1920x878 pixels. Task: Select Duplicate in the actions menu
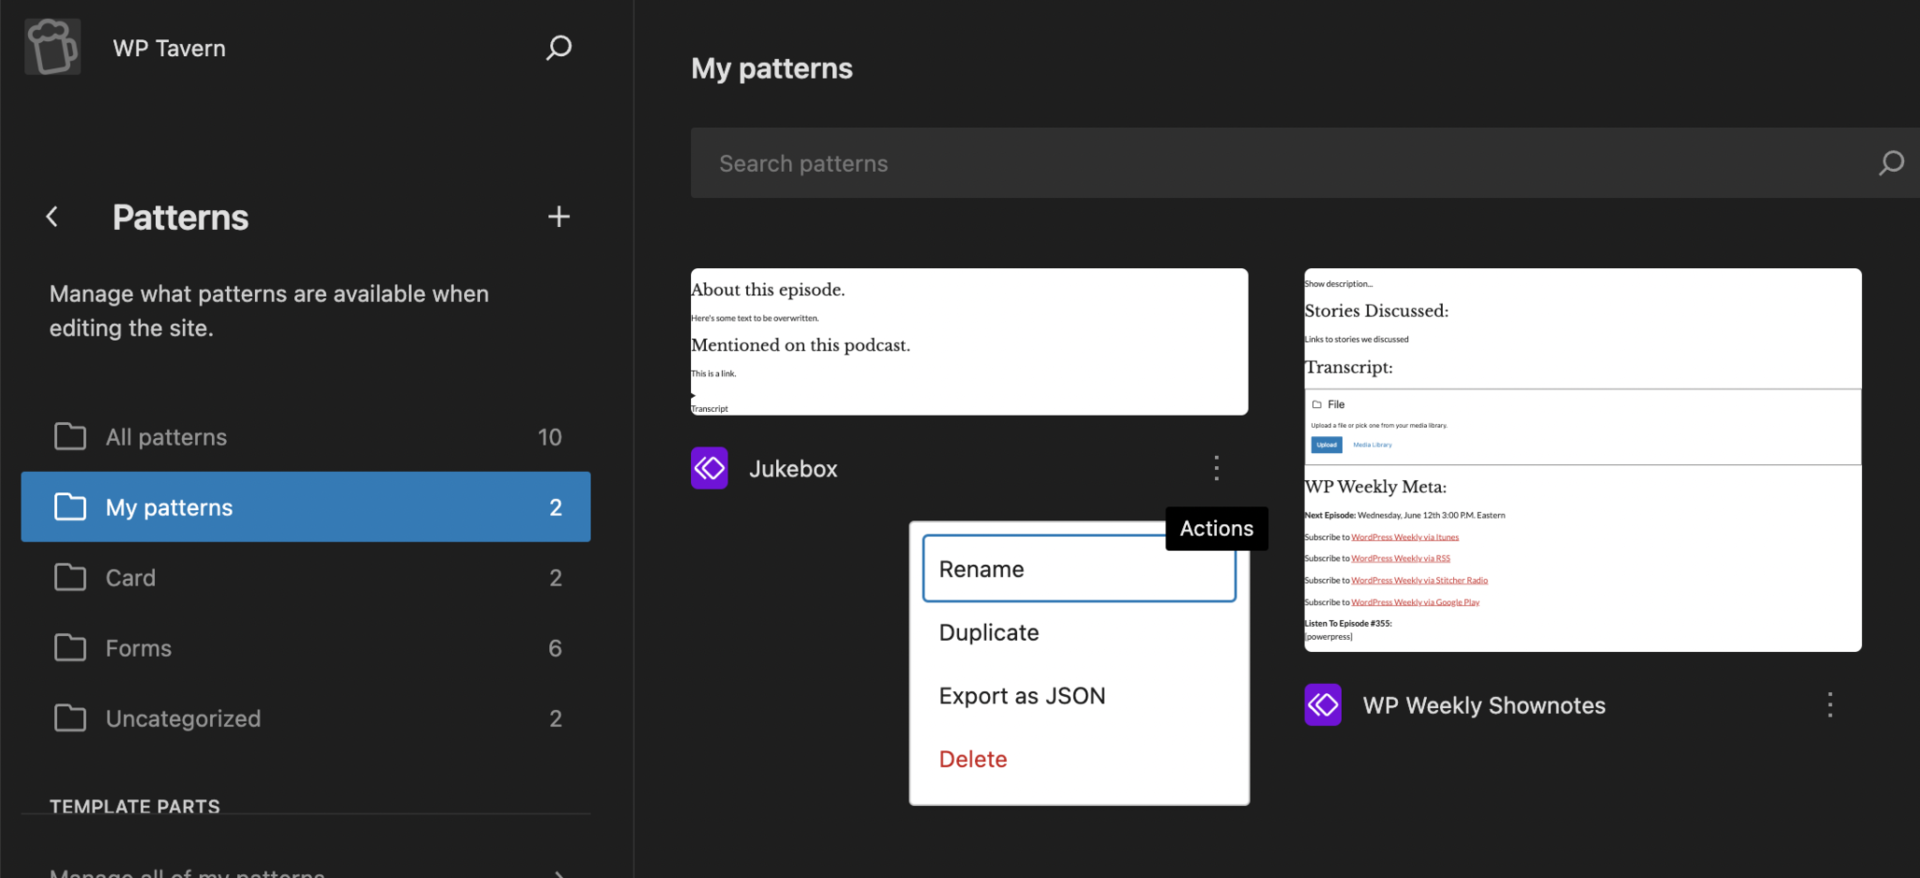[1078, 633]
